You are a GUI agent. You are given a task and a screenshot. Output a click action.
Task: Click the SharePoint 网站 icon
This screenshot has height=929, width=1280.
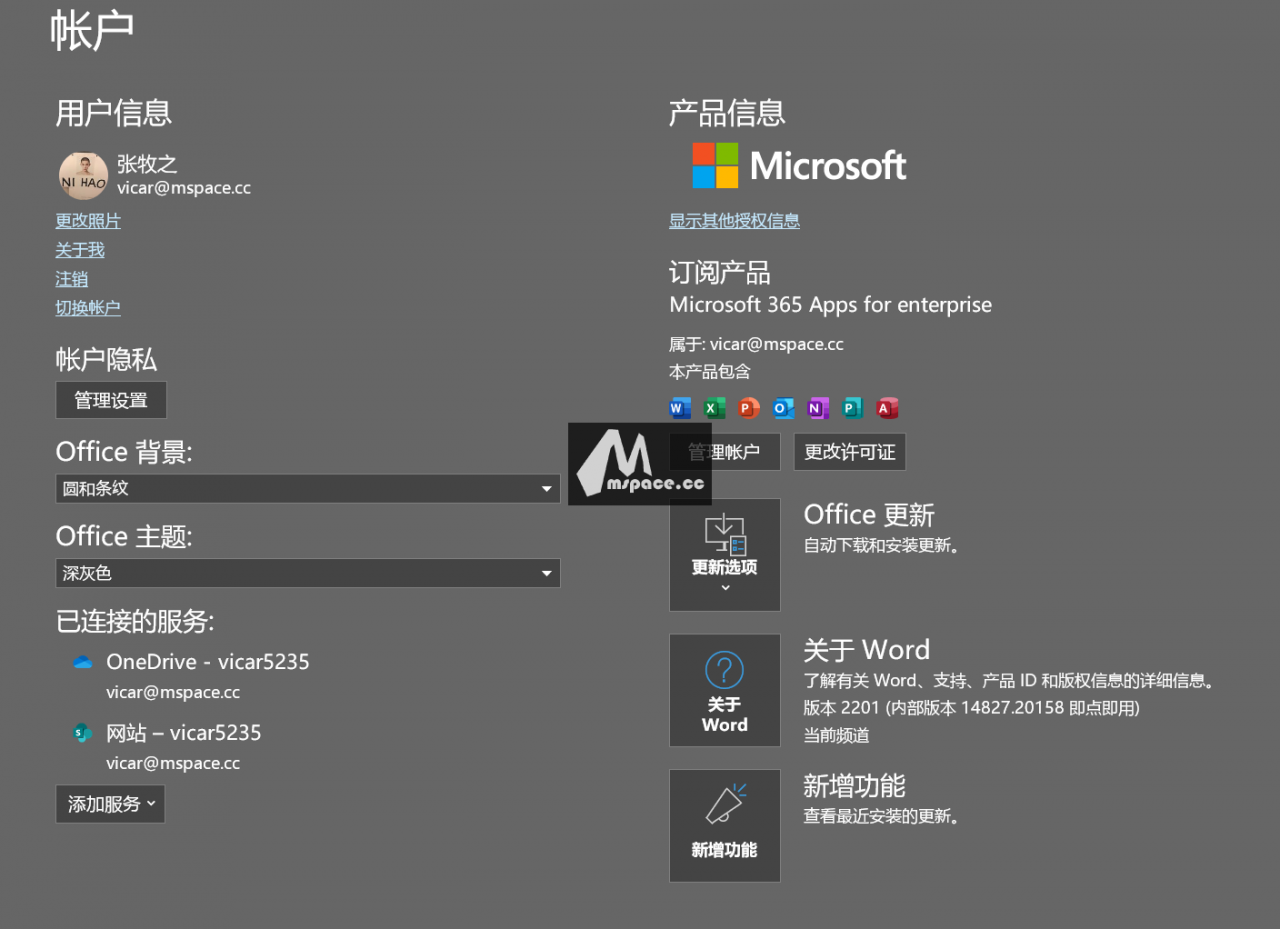(x=82, y=733)
